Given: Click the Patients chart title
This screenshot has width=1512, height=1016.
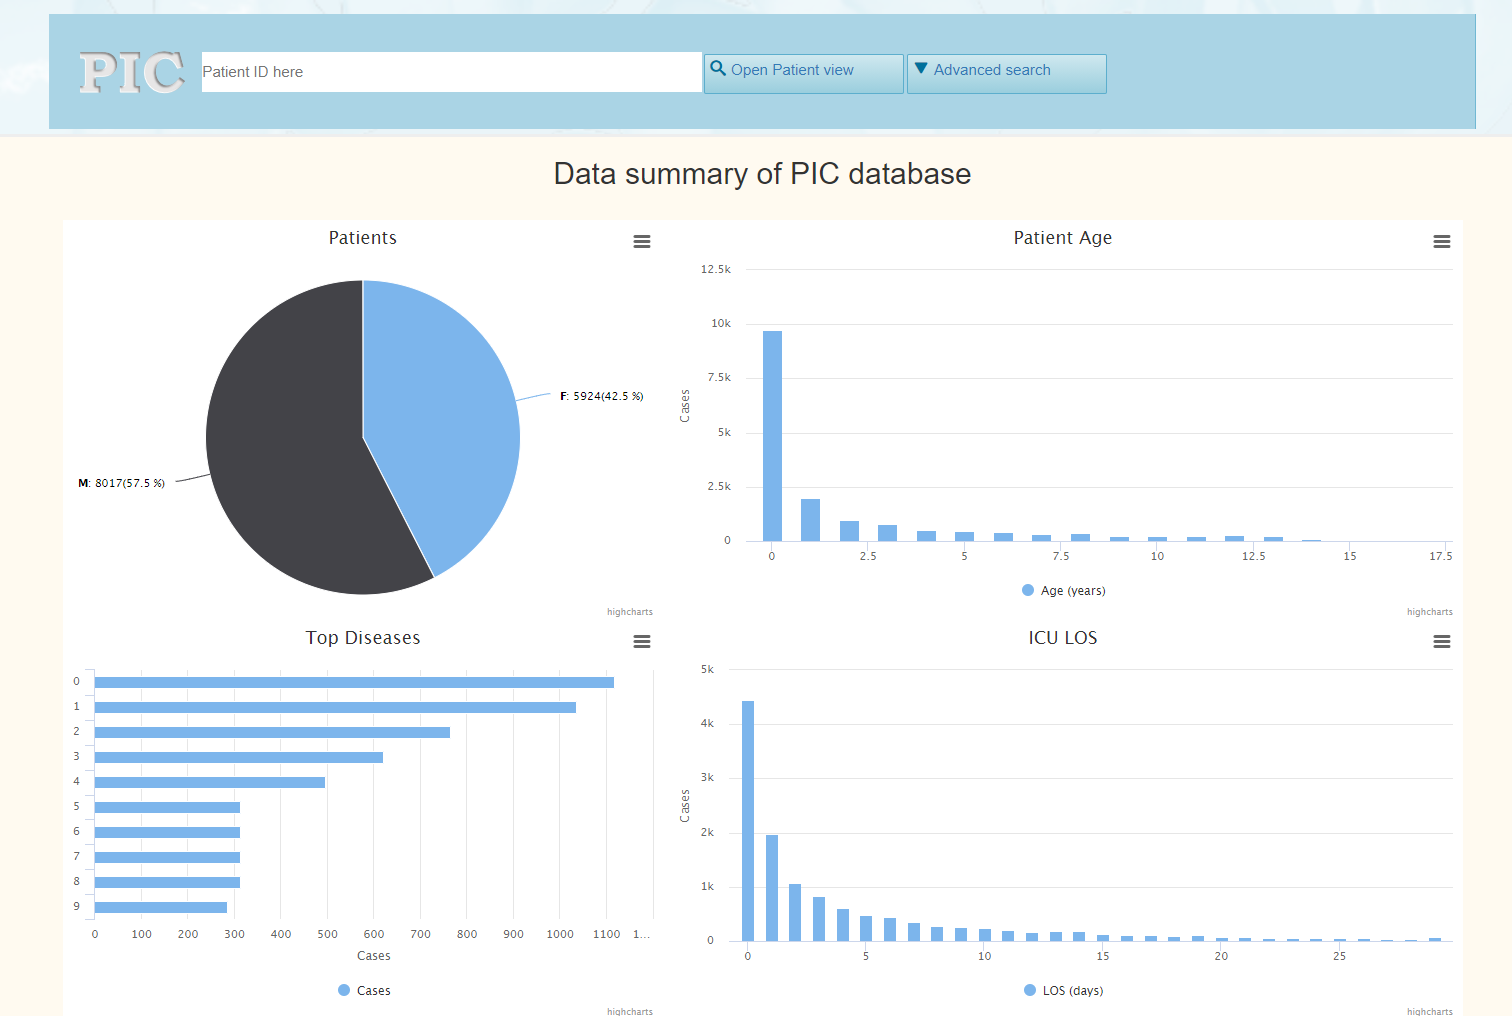Looking at the screenshot, I should point(363,238).
